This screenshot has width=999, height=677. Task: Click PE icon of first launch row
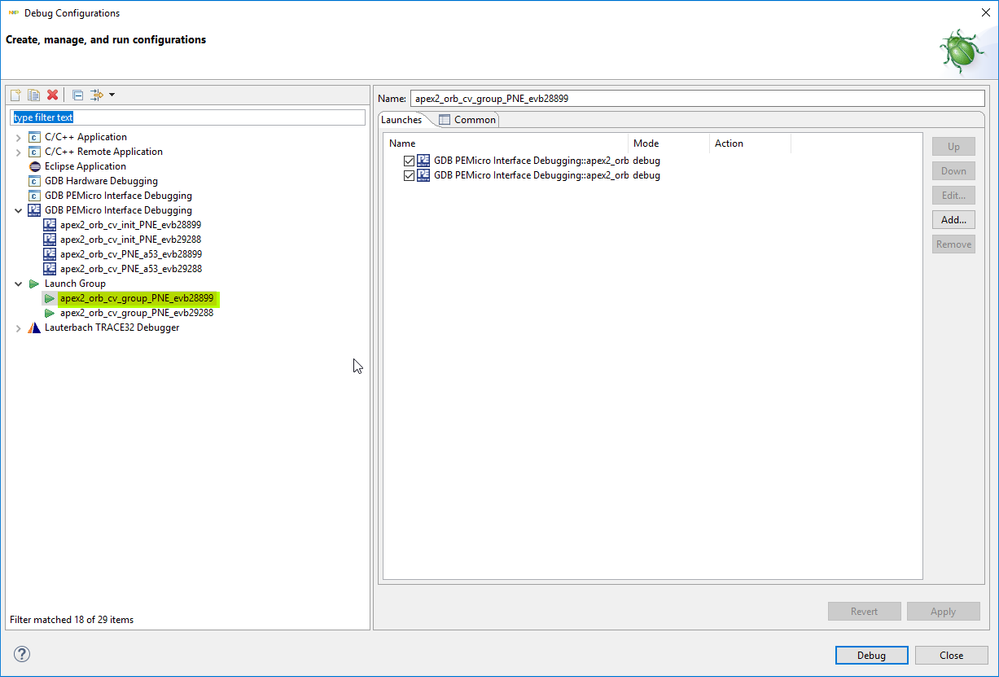pyautogui.click(x=423, y=160)
